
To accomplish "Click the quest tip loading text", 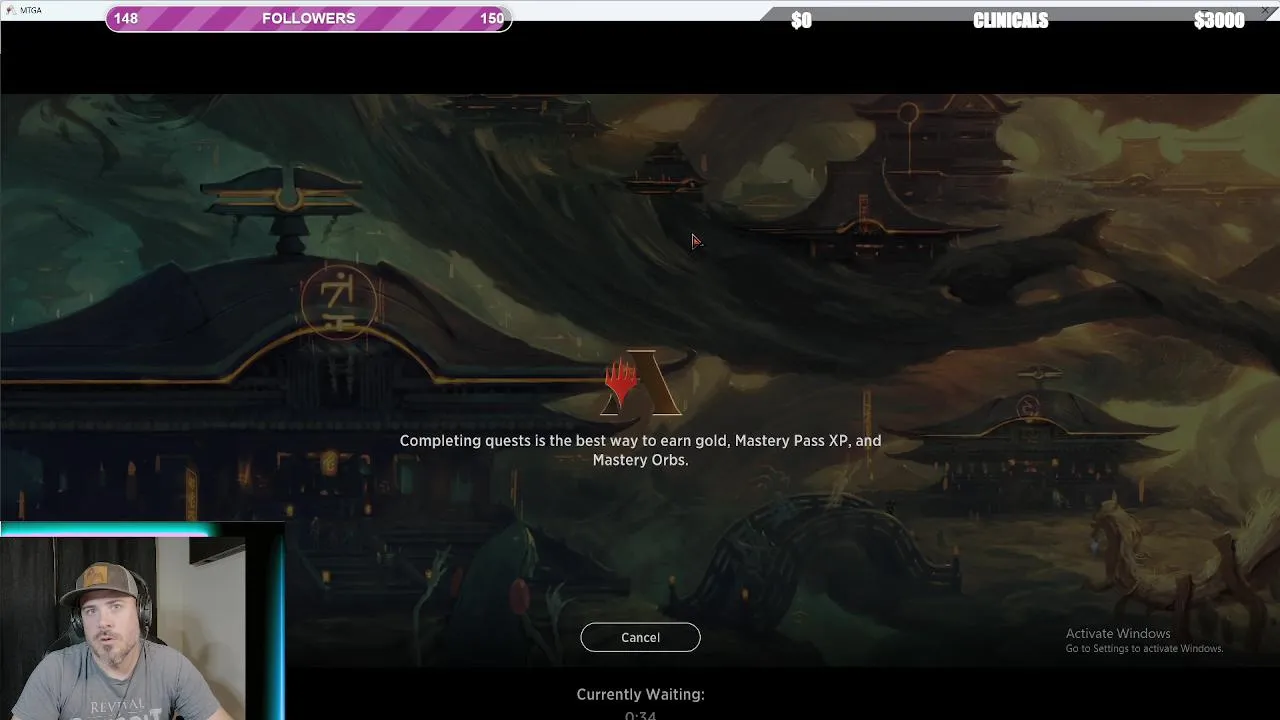I will [x=640, y=450].
